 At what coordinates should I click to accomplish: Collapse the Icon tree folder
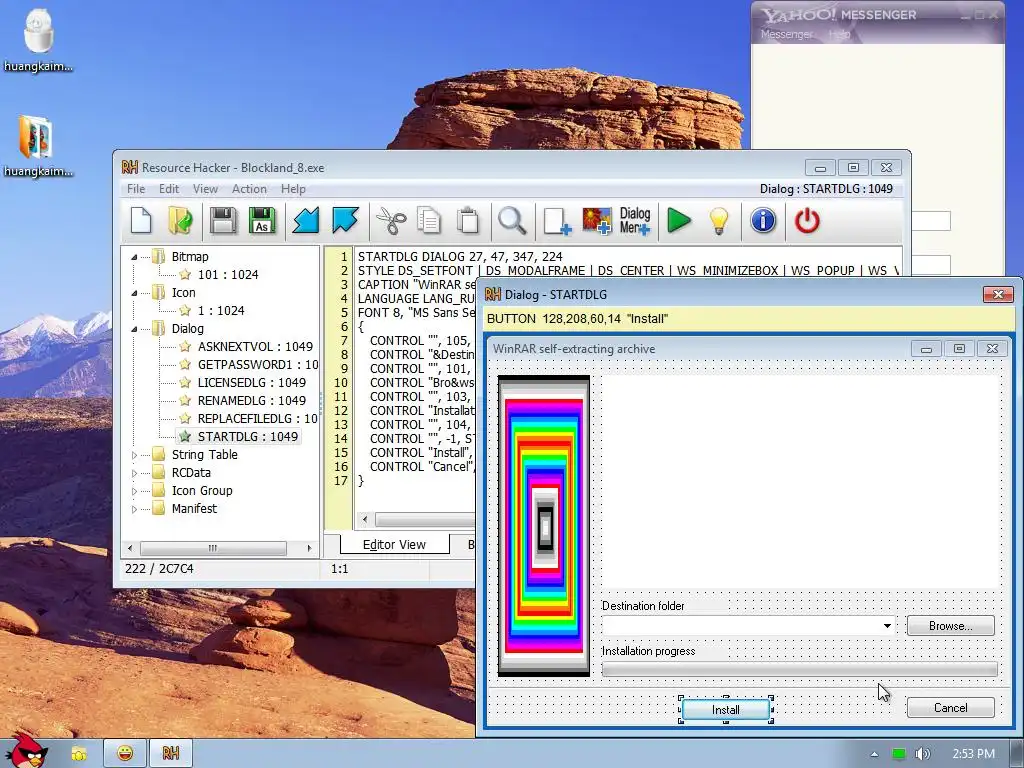[134, 293]
